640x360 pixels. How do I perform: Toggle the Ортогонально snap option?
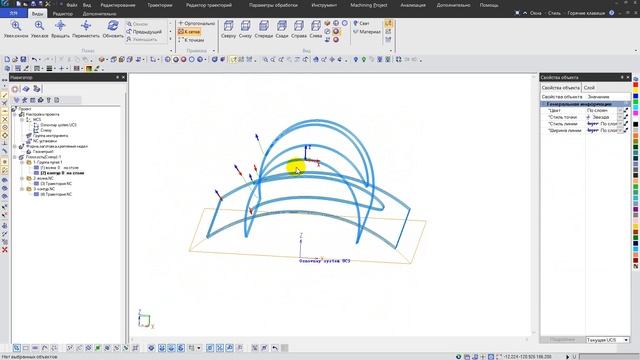point(196,23)
